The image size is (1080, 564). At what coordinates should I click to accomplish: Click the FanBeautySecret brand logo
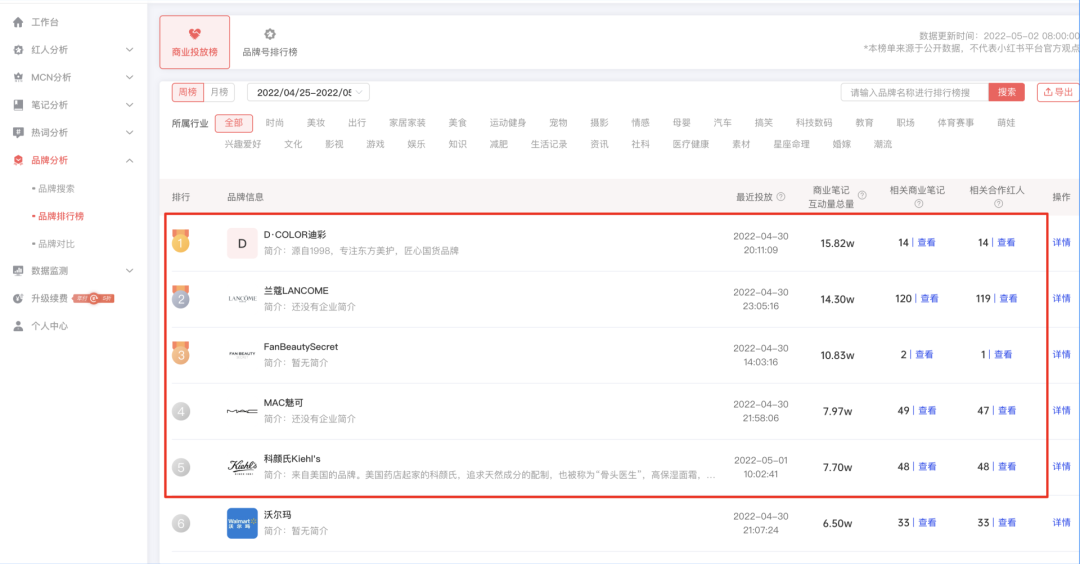tap(242, 355)
